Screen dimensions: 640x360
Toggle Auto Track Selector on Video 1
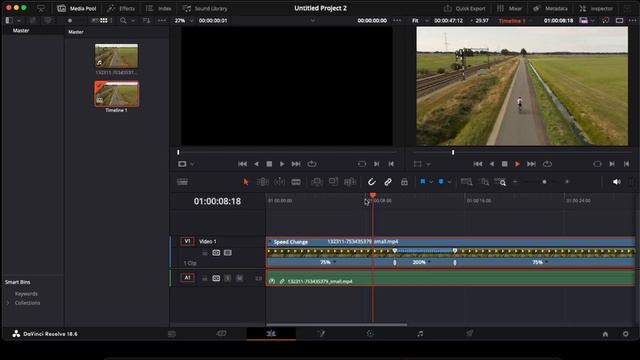tap(216, 253)
